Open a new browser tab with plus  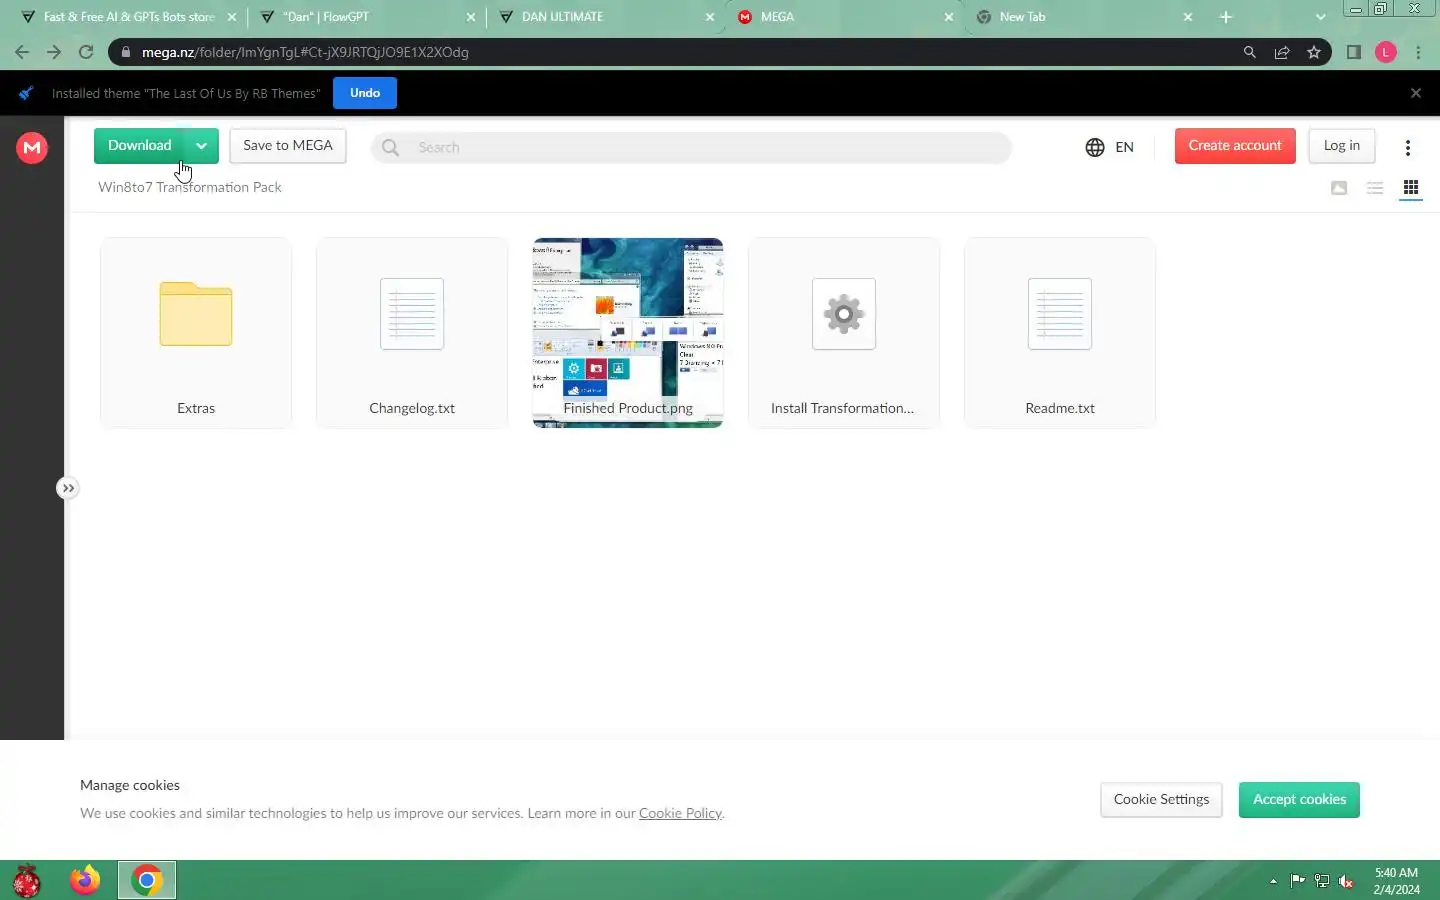[1226, 17]
